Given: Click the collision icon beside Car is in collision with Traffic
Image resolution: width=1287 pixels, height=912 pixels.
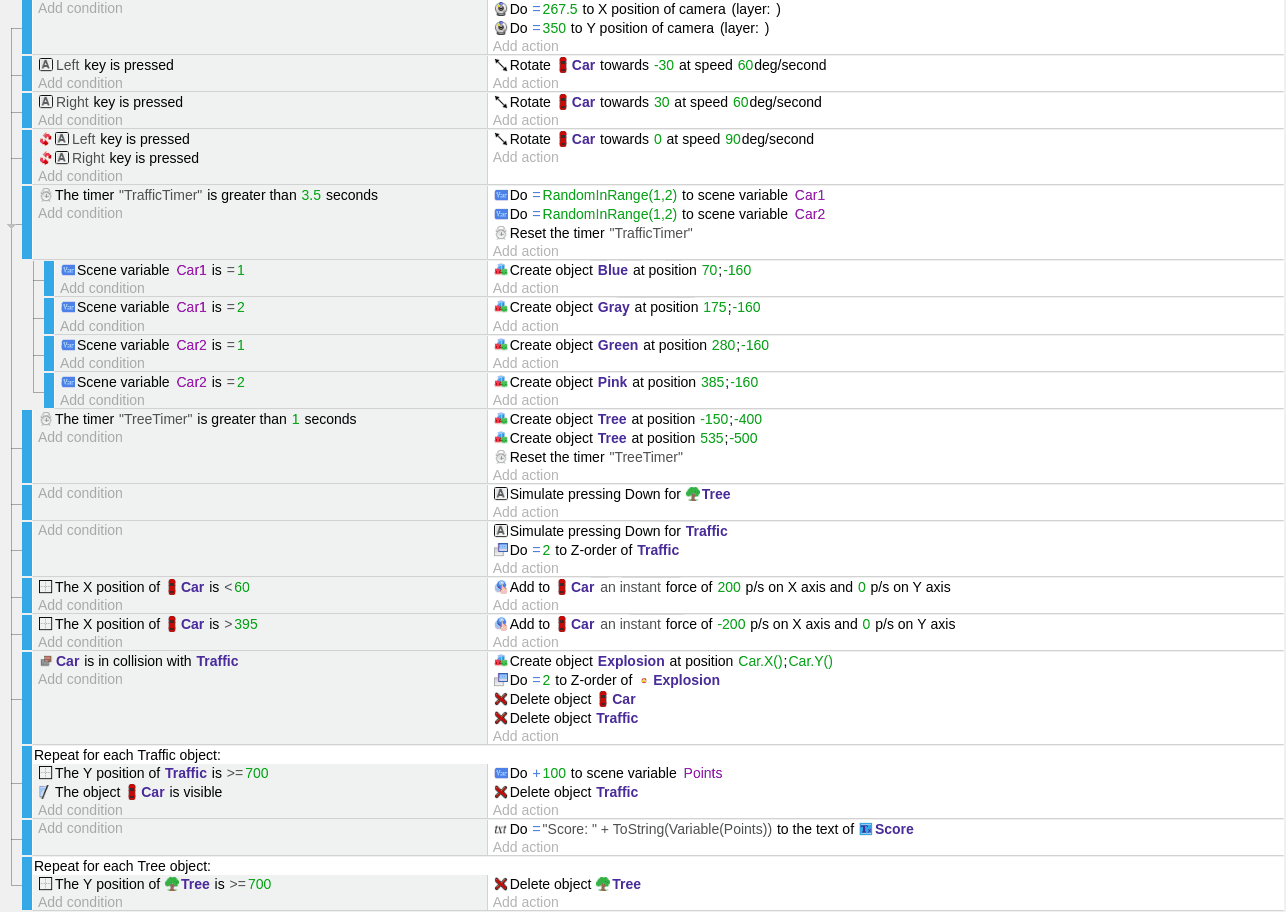Looking at the screenshot, I should (x=45, y=661).
